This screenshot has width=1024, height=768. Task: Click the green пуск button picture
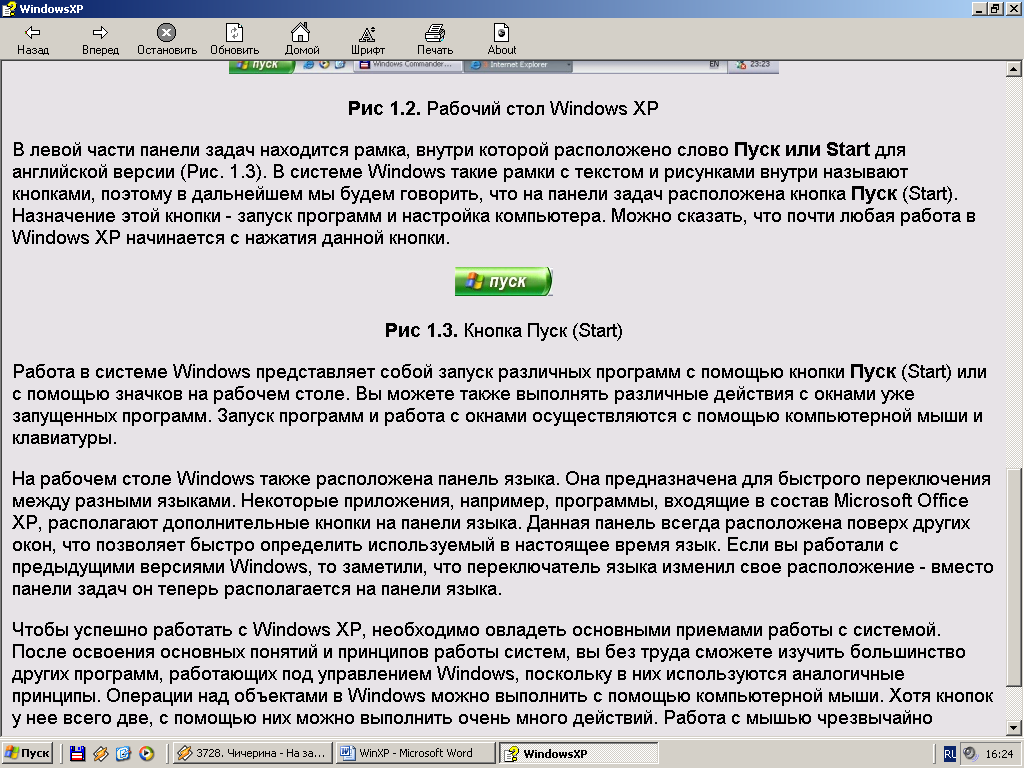pos(504,281)
